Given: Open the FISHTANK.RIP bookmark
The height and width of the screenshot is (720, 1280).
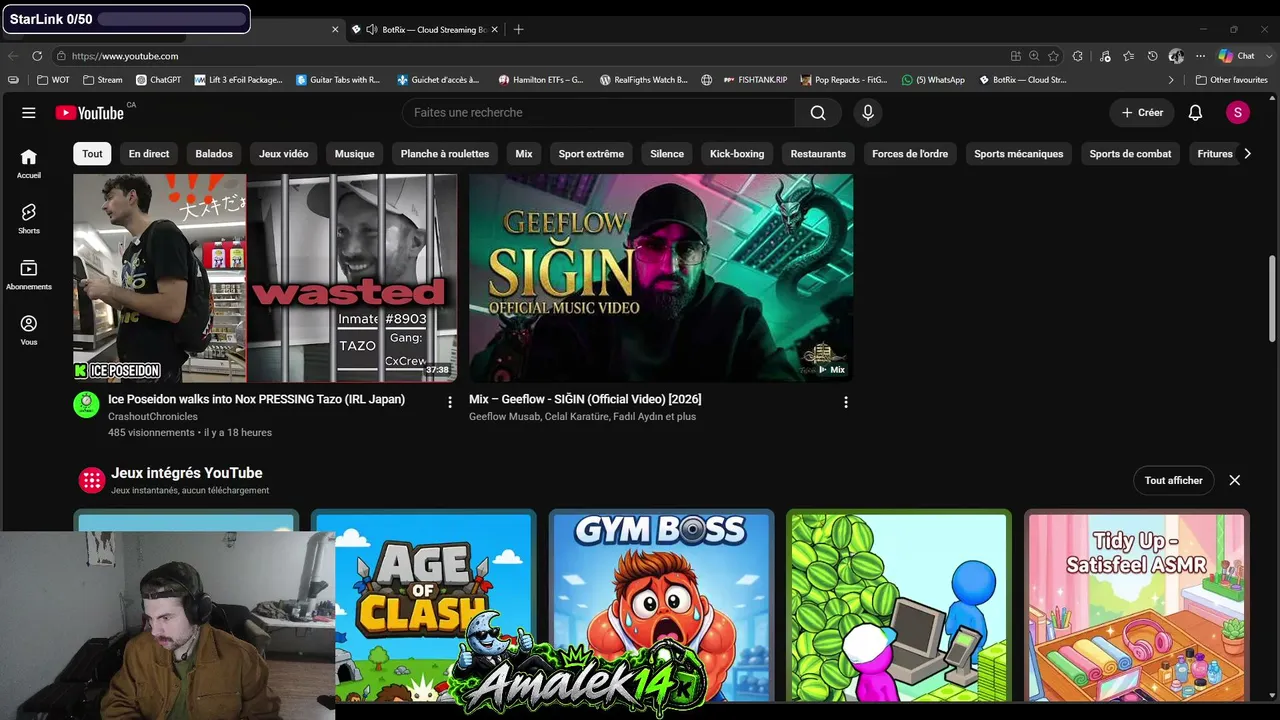Looking at the screenshot, I should click(756, 80).
